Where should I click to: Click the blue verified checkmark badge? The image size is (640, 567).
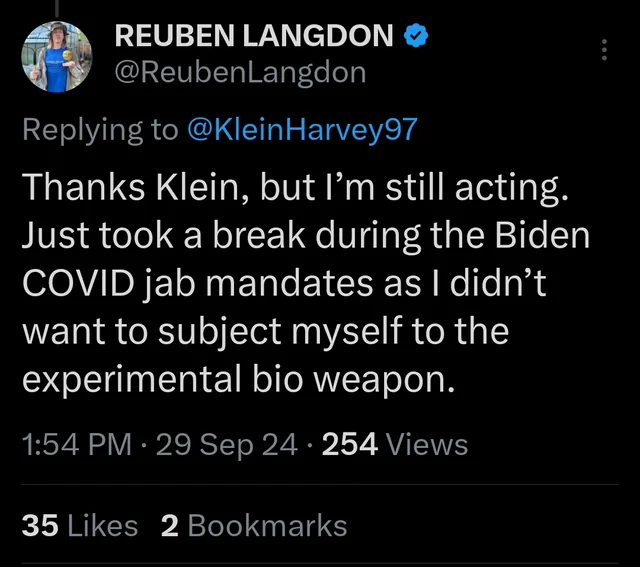coord(416,37)
